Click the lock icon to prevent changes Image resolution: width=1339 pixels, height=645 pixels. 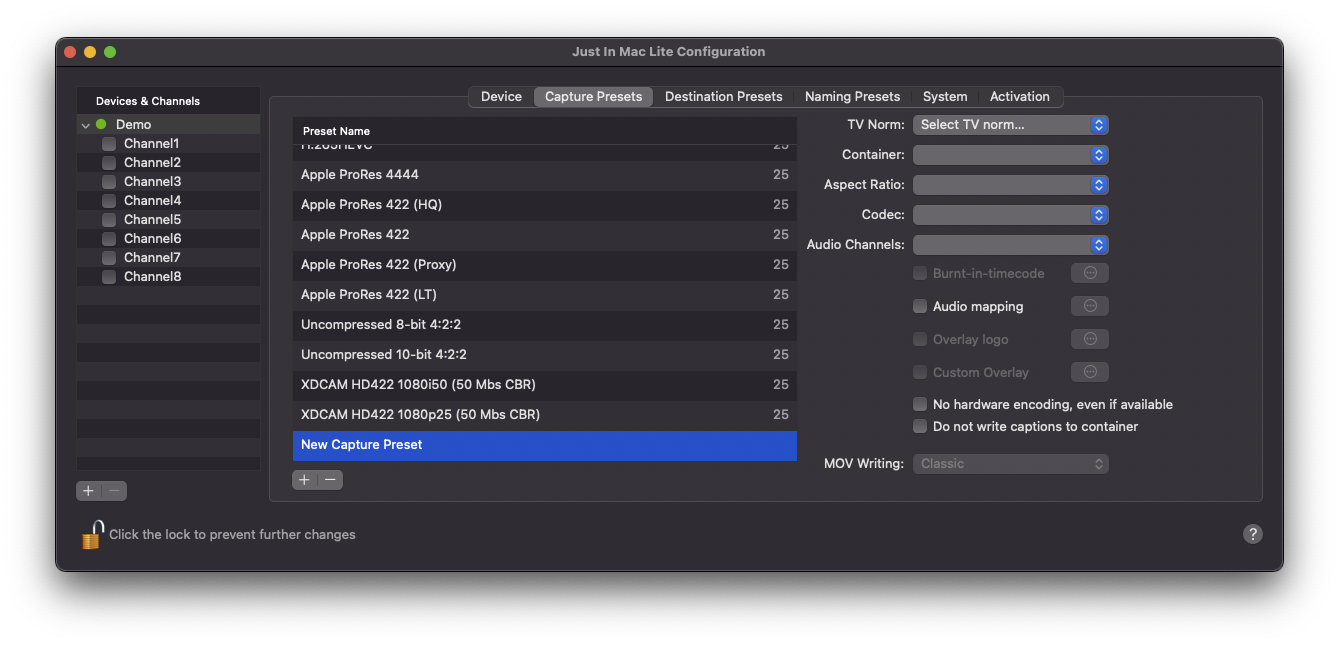click(92, 535)
